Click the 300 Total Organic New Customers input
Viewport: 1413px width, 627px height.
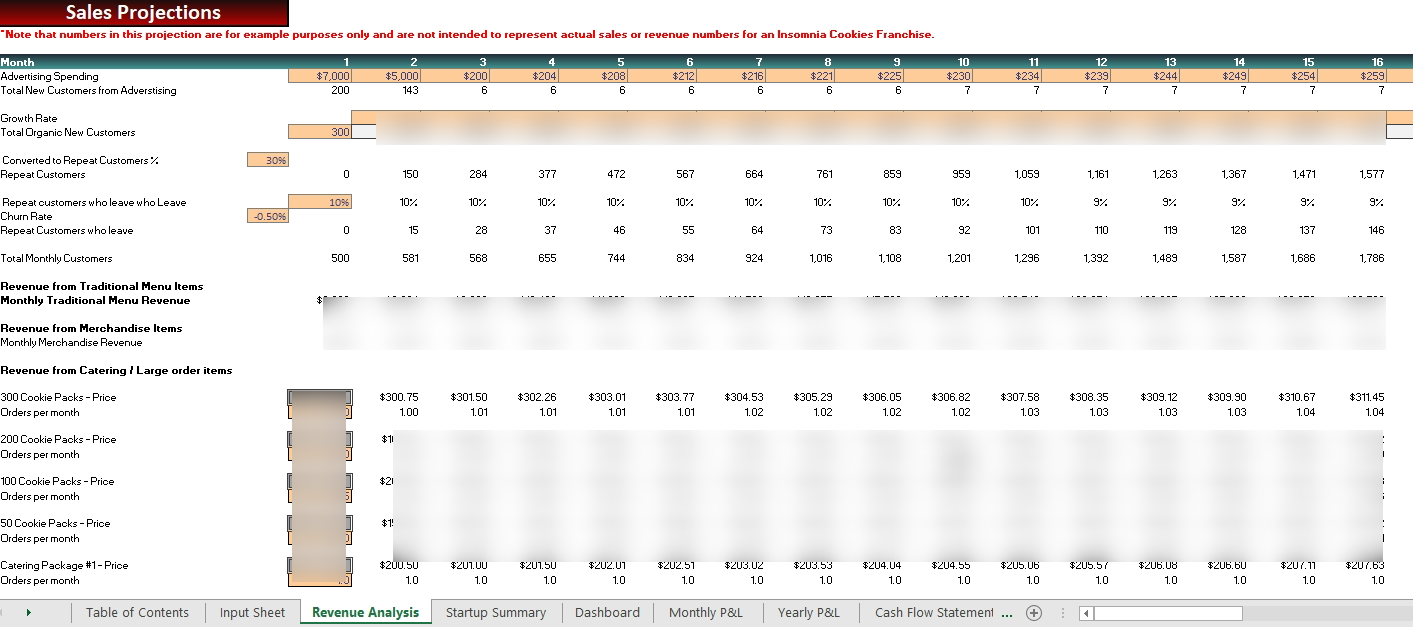(x=320, y=132)
